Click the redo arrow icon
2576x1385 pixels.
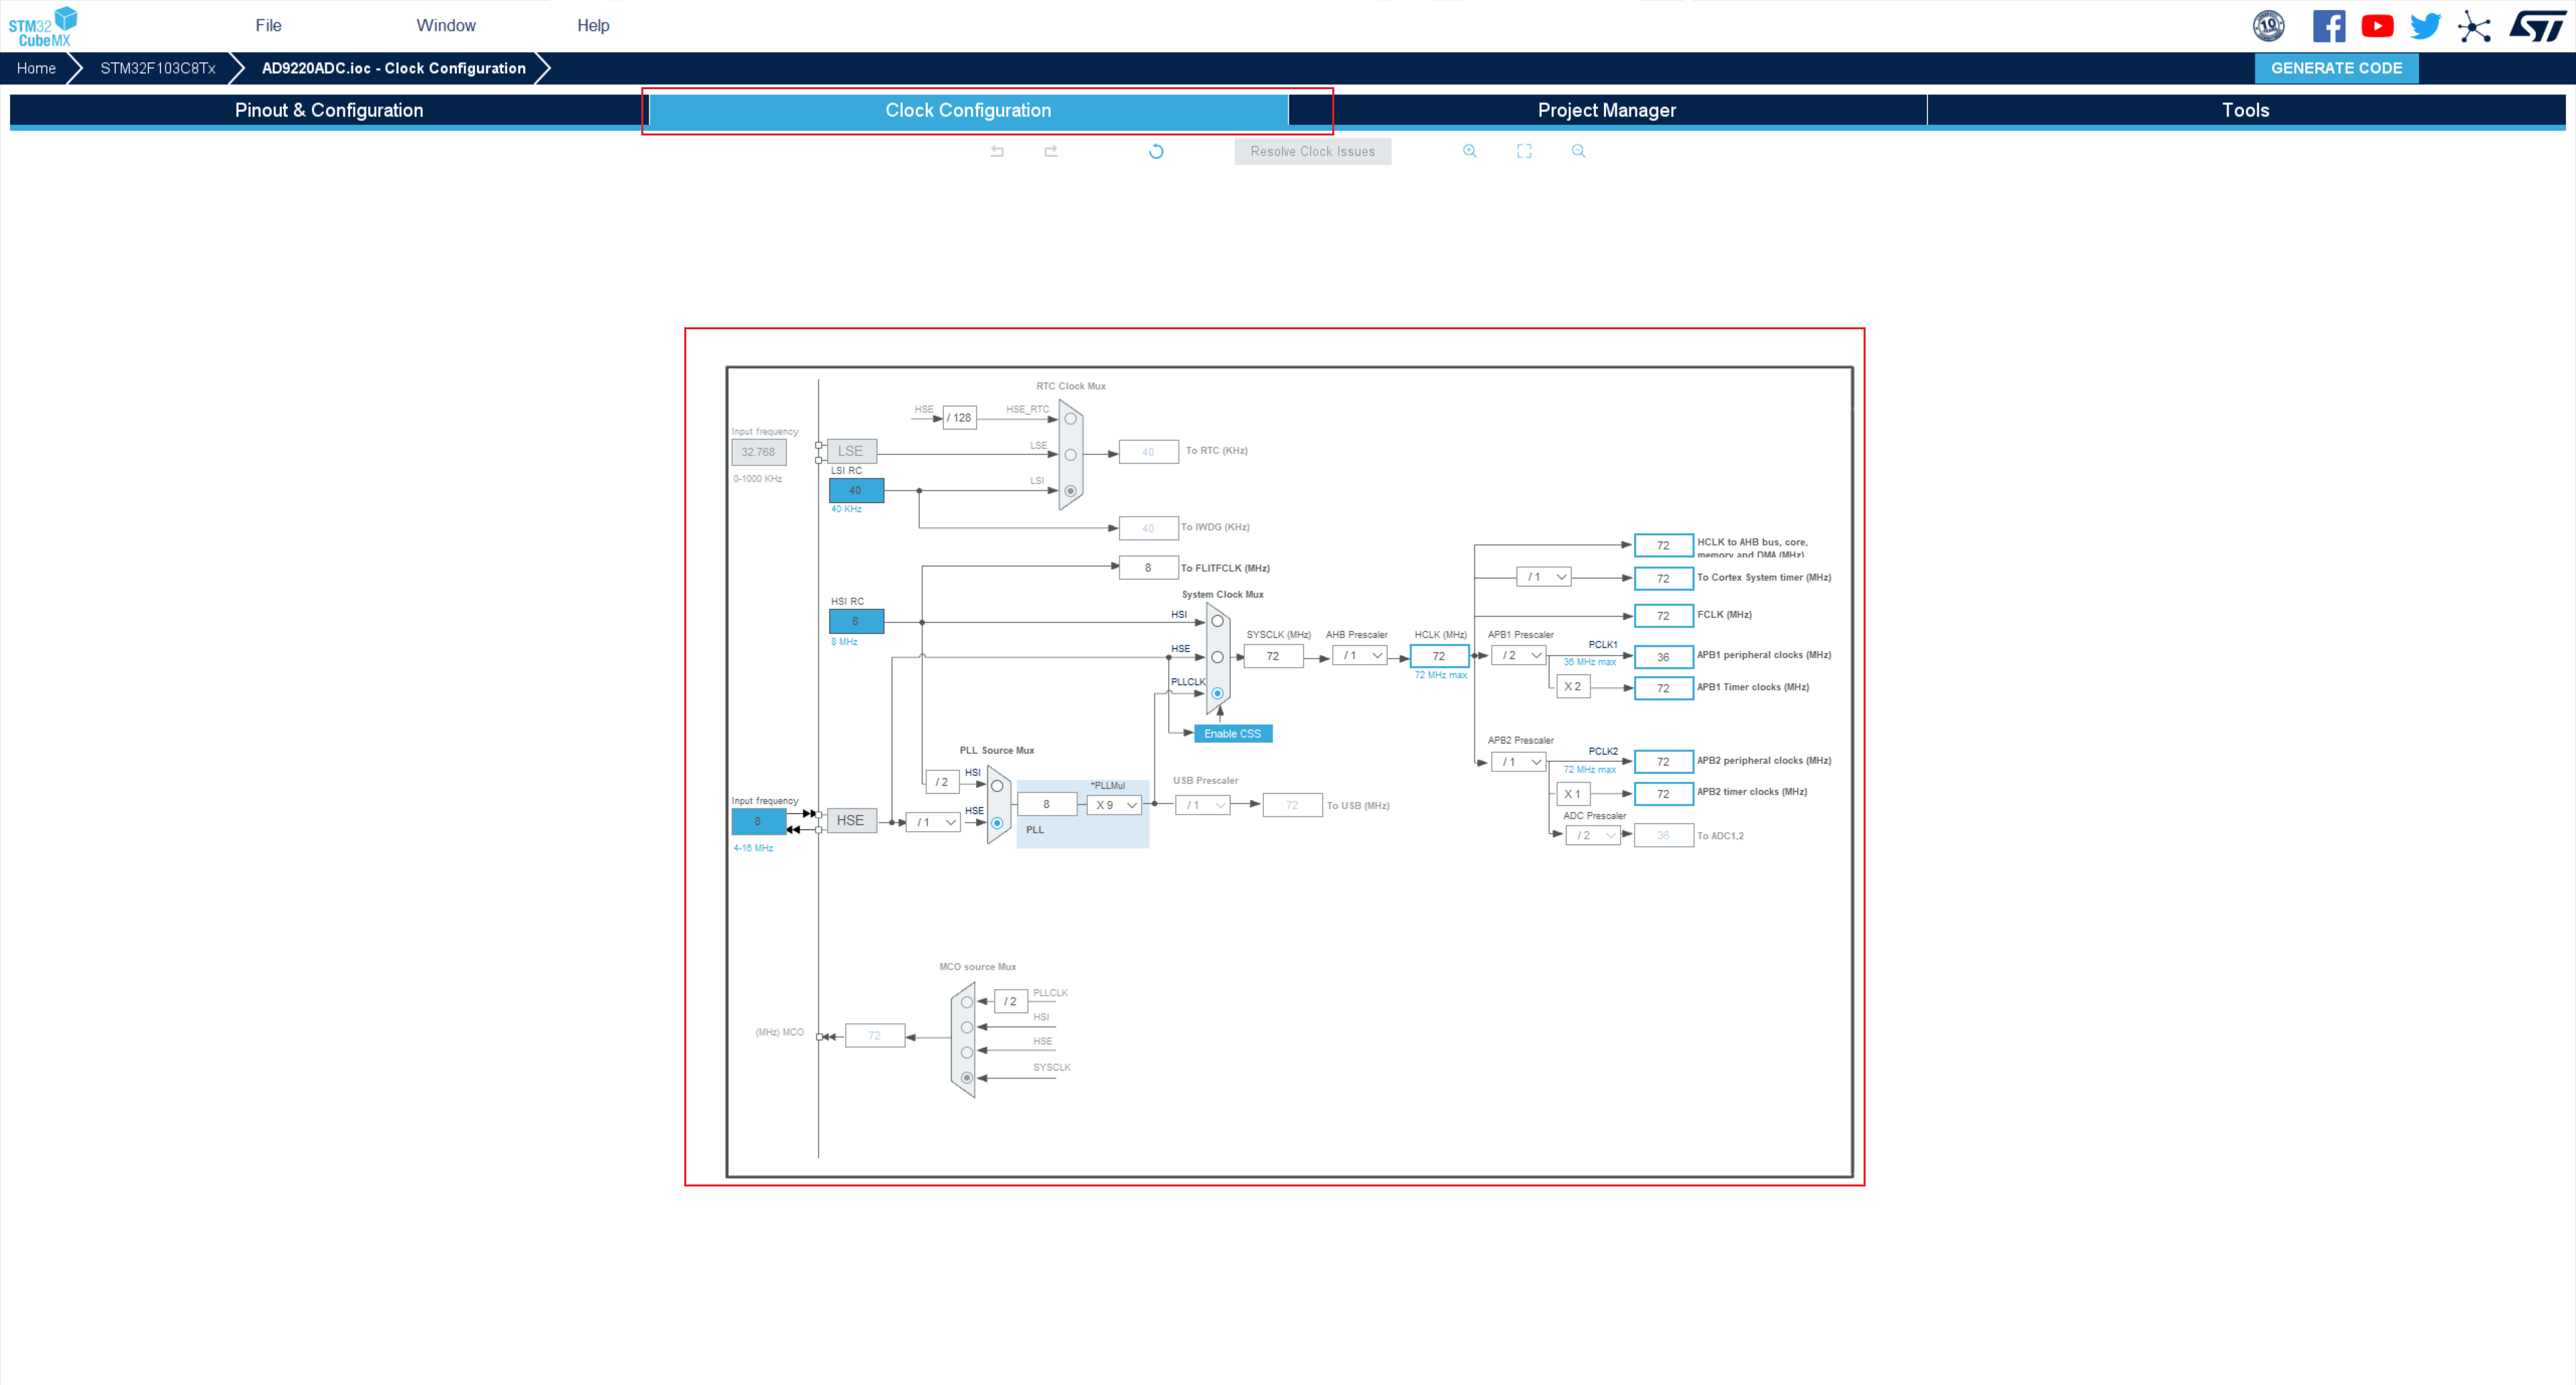click(x=1053, y=150)
